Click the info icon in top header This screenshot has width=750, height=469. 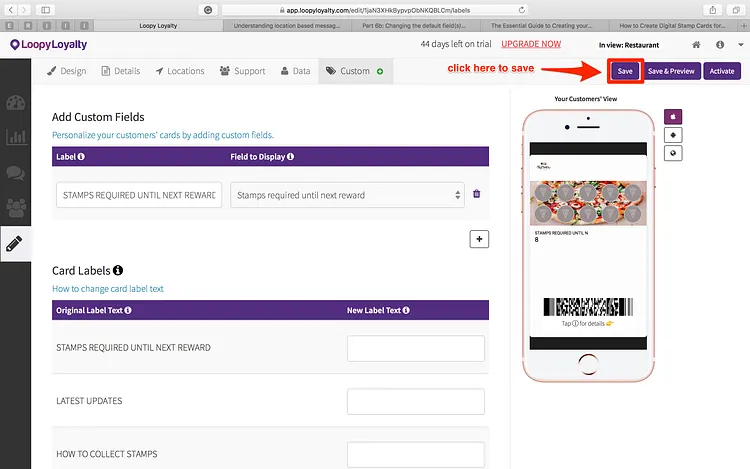(x=720, y=44)
